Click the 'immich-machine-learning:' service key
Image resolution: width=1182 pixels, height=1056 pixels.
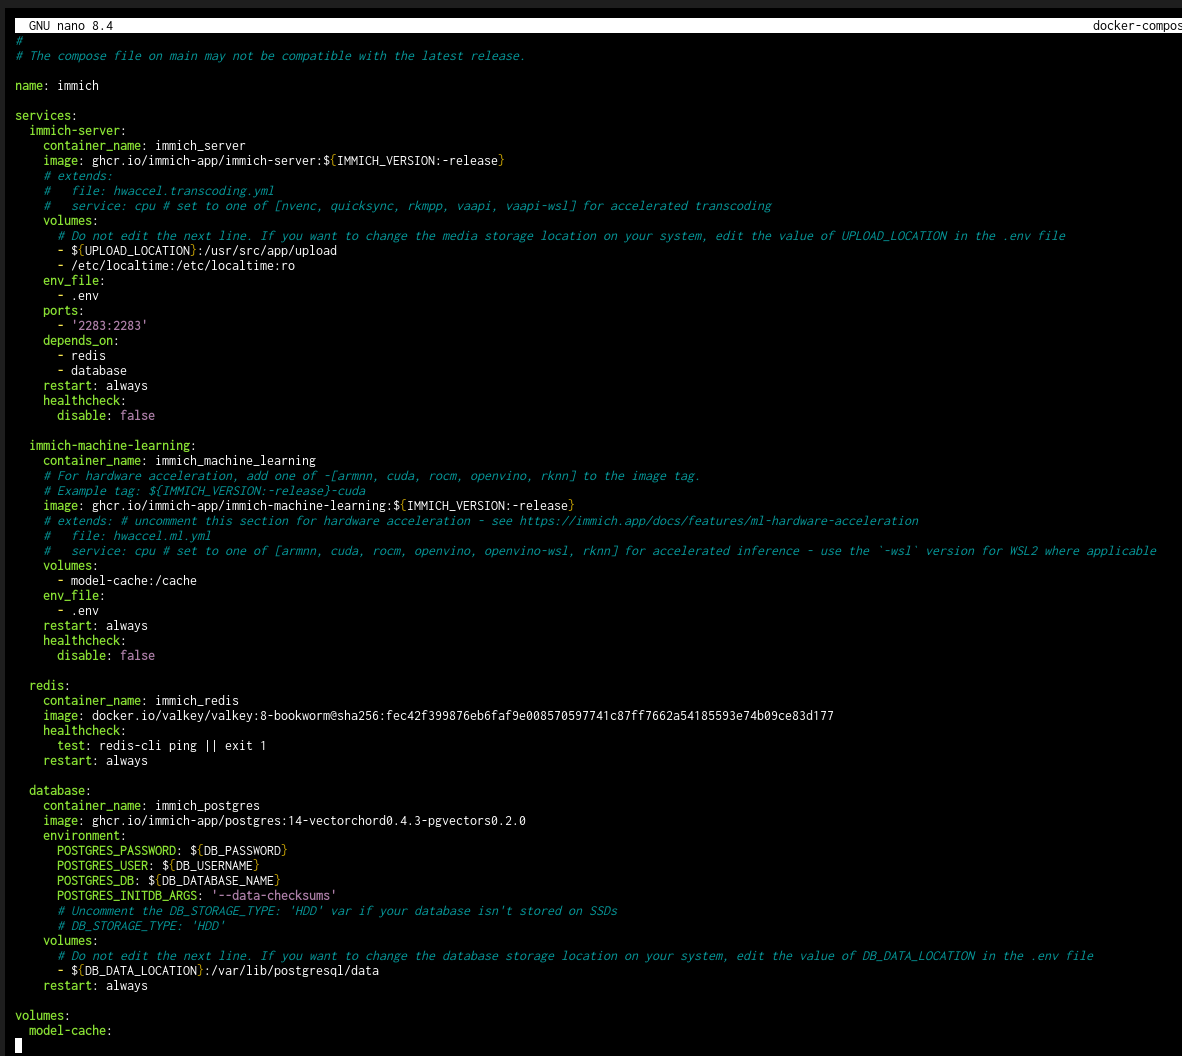pos(112,445)
